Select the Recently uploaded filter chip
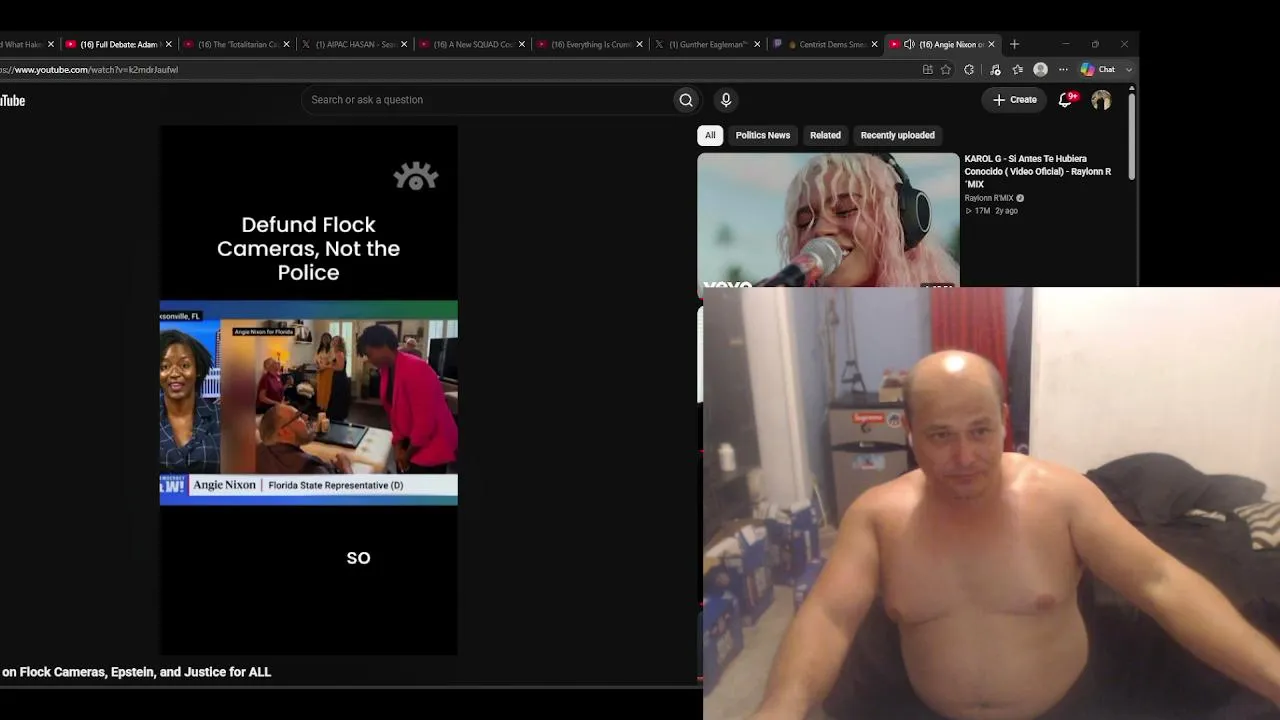This screenshot has height=720, width=1280. [898, 135]
